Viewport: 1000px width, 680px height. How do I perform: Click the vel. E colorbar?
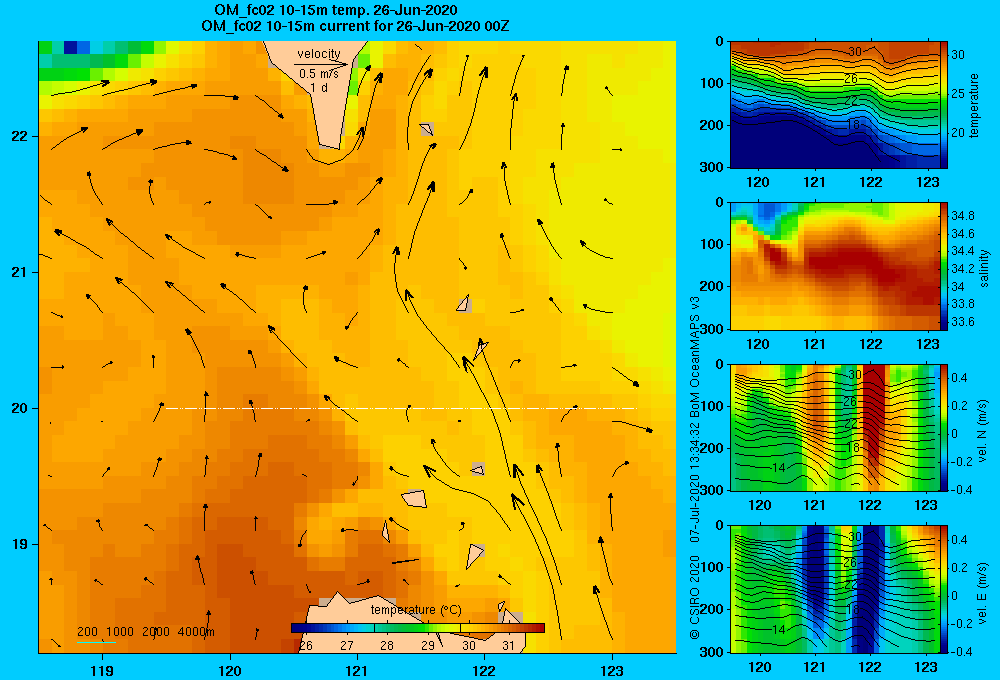pos(944,589)
